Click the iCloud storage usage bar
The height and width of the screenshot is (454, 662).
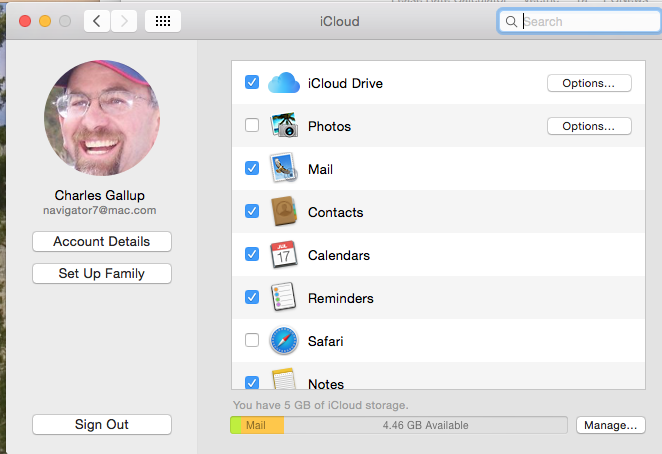[x=398, y=425]
